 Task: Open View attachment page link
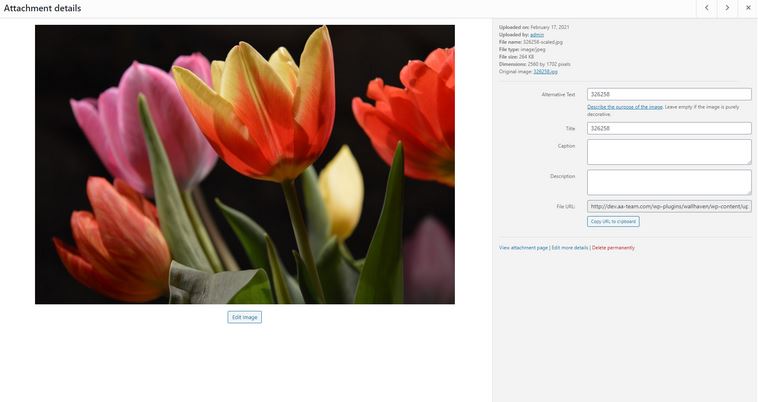coord(523,247)
